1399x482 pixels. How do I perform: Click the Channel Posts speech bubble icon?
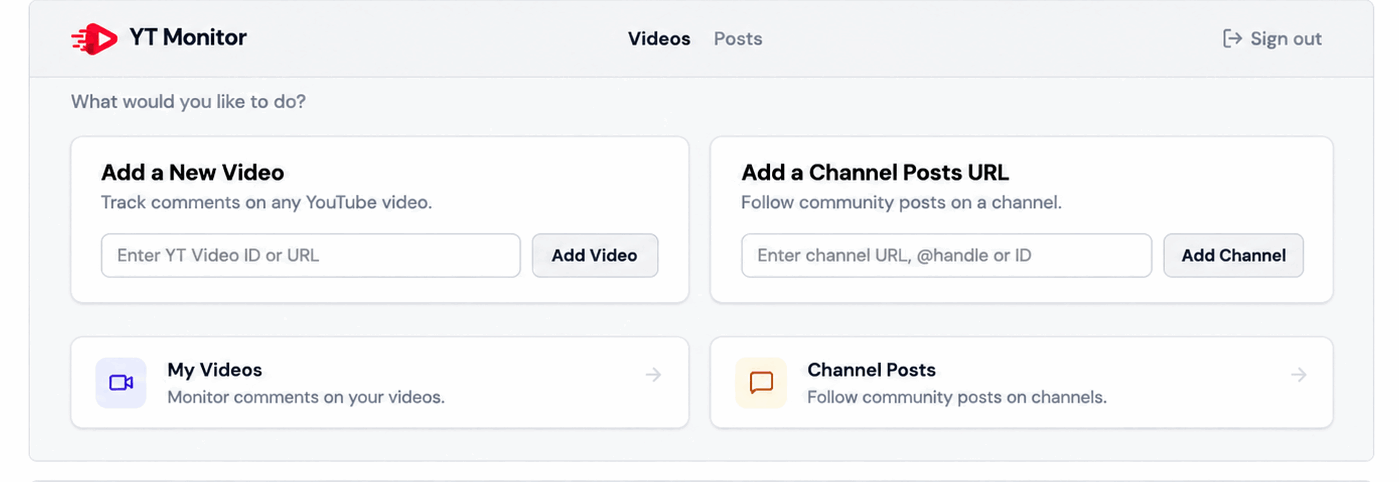click(761, 383)
